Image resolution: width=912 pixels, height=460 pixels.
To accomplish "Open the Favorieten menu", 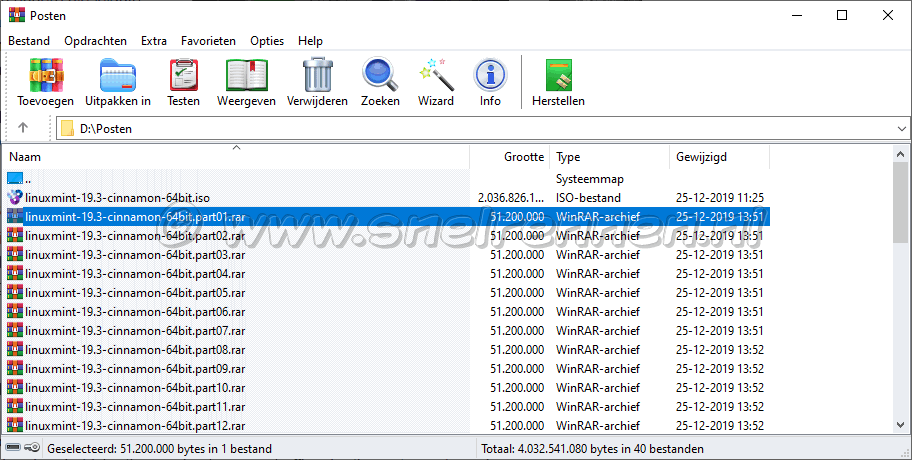I will 208,41.
